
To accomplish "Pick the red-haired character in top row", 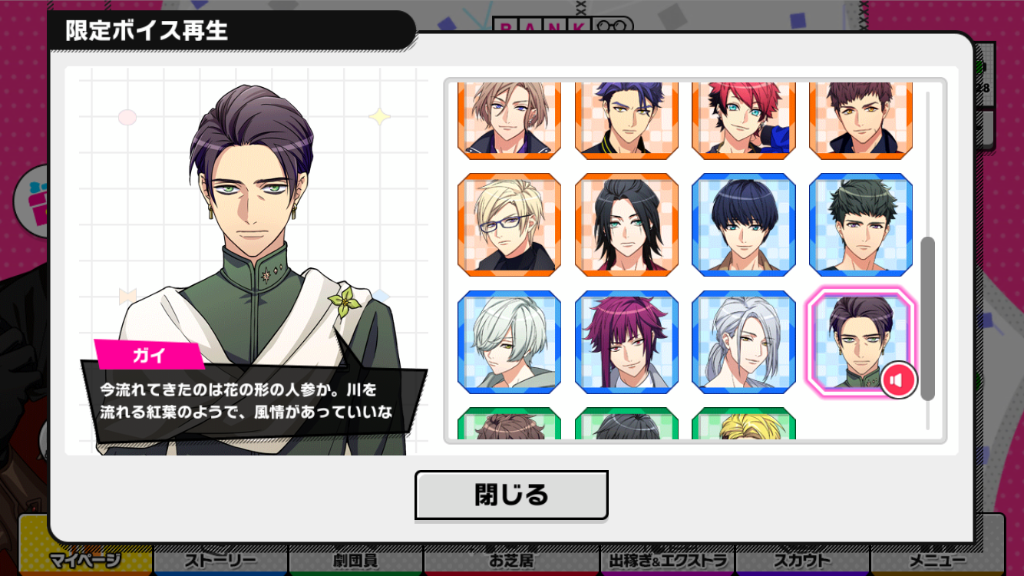I will point(744,120).
